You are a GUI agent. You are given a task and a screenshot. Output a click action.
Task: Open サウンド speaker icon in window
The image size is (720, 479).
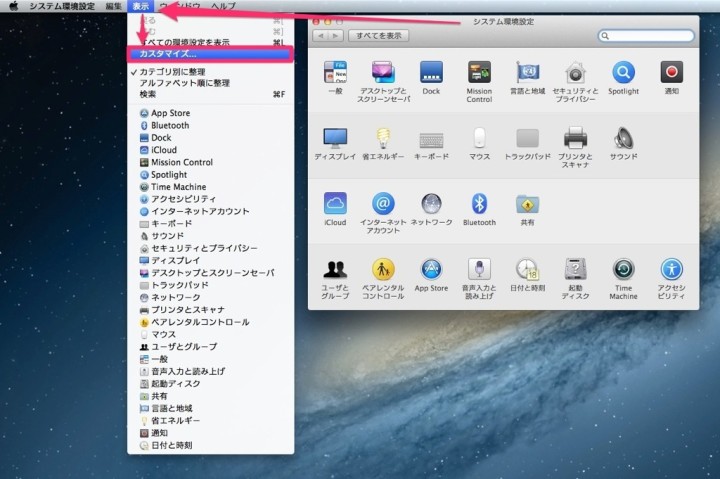tap(623, 138)
